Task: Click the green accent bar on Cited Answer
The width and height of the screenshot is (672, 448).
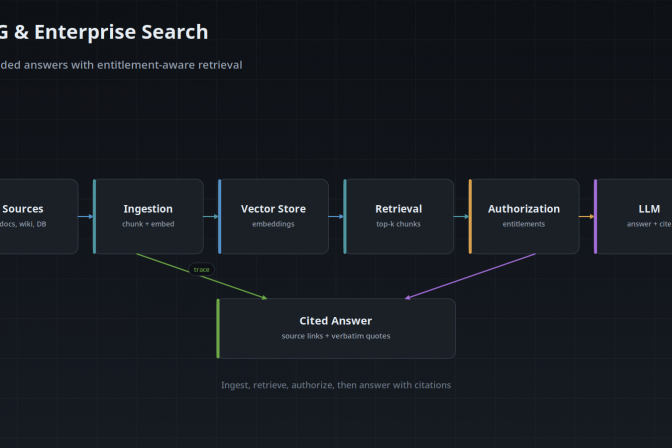Action: [218, 328]
